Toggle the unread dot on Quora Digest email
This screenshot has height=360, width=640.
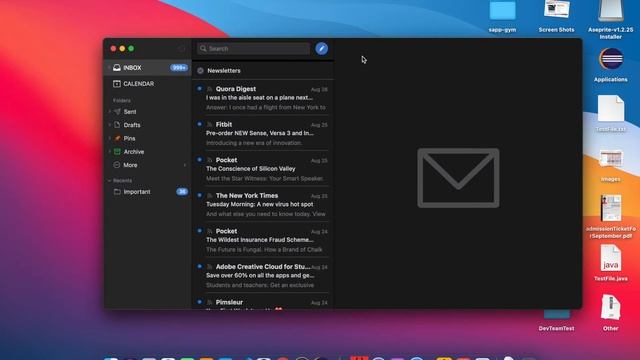(x=200, y=88)
